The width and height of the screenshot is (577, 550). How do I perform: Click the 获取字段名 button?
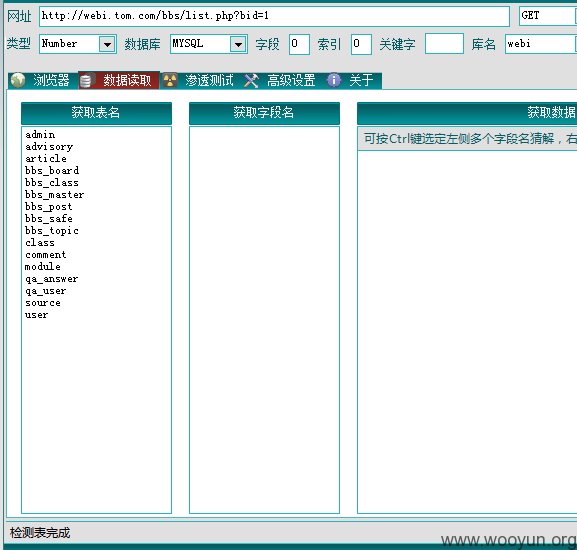(x=264, y=113)
